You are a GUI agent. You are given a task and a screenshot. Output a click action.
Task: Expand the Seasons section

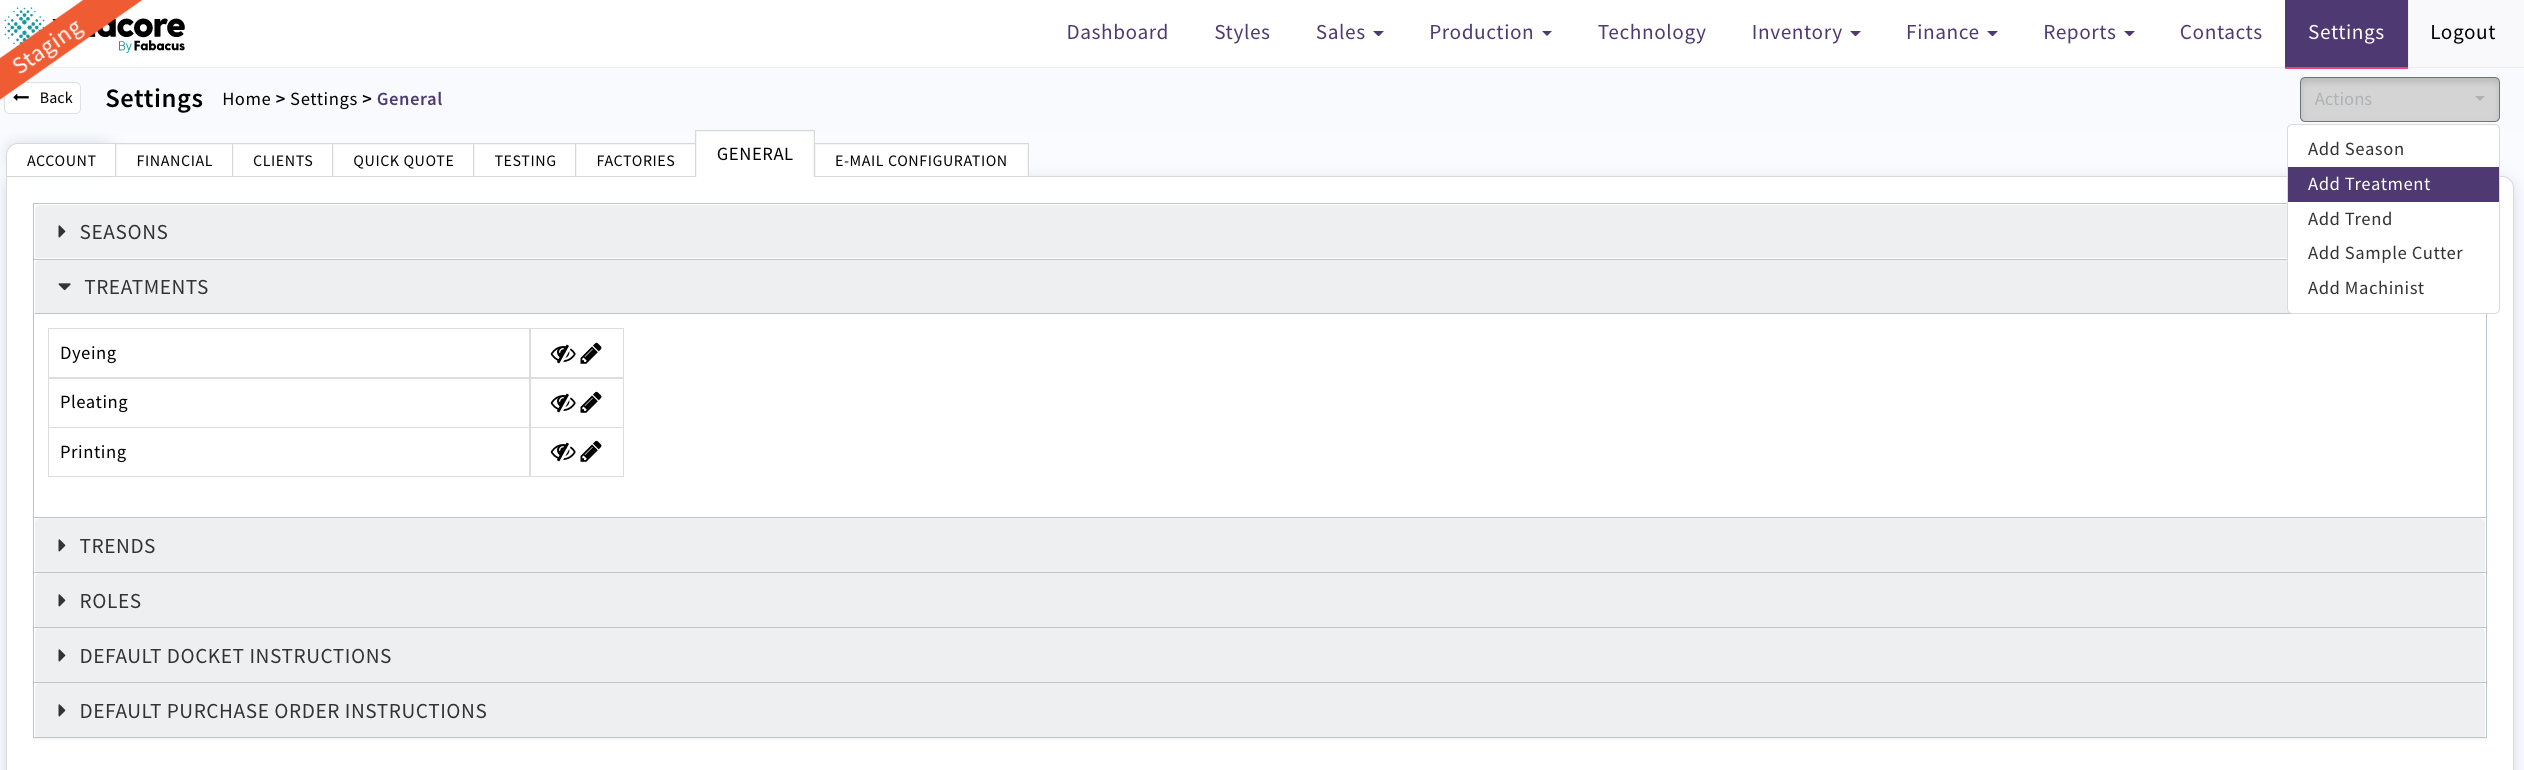tap(124, 232)
